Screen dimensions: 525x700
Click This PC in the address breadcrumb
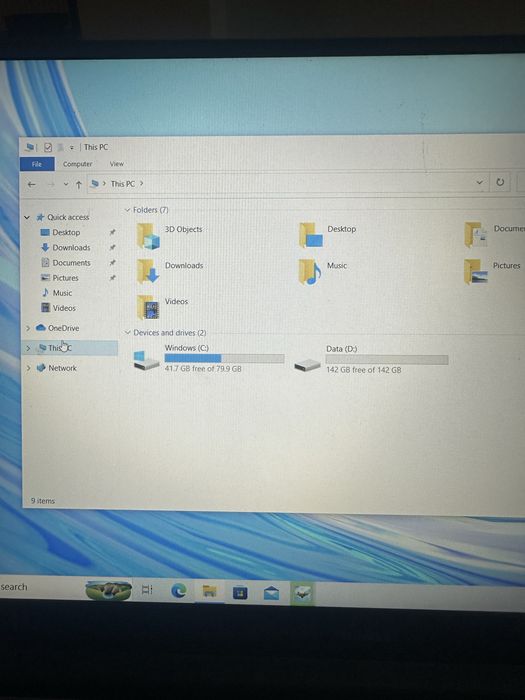123,183
